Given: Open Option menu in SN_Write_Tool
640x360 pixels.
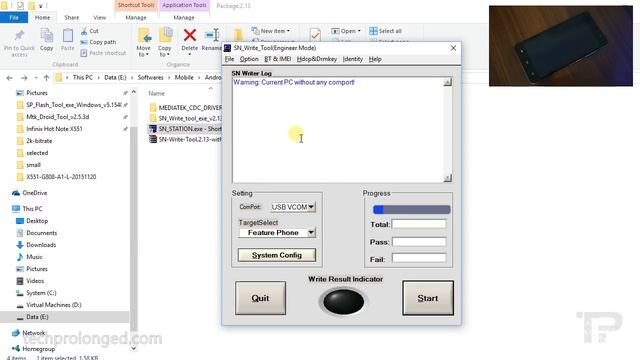Looking at the screenshot, I should pyautogui.click(x=249, y=59).
